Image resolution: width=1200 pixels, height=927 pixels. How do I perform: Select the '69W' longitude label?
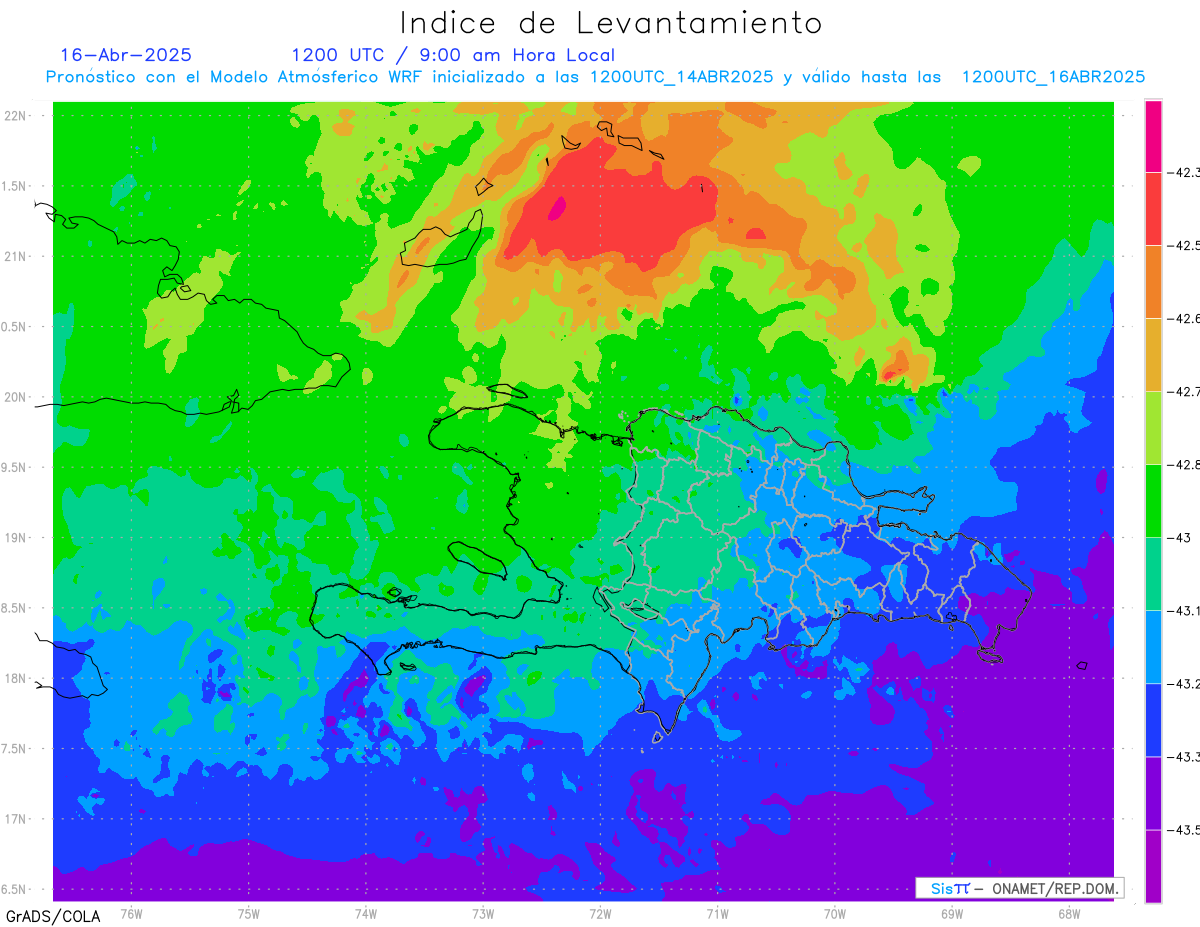tap(952, 913)
